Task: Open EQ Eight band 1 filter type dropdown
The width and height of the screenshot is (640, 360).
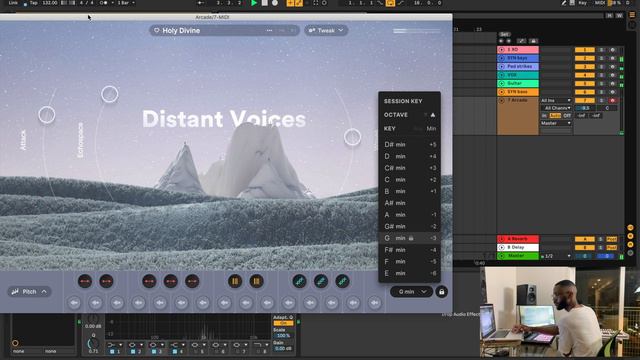Action: pyautogui.click(x=115, y=345)
